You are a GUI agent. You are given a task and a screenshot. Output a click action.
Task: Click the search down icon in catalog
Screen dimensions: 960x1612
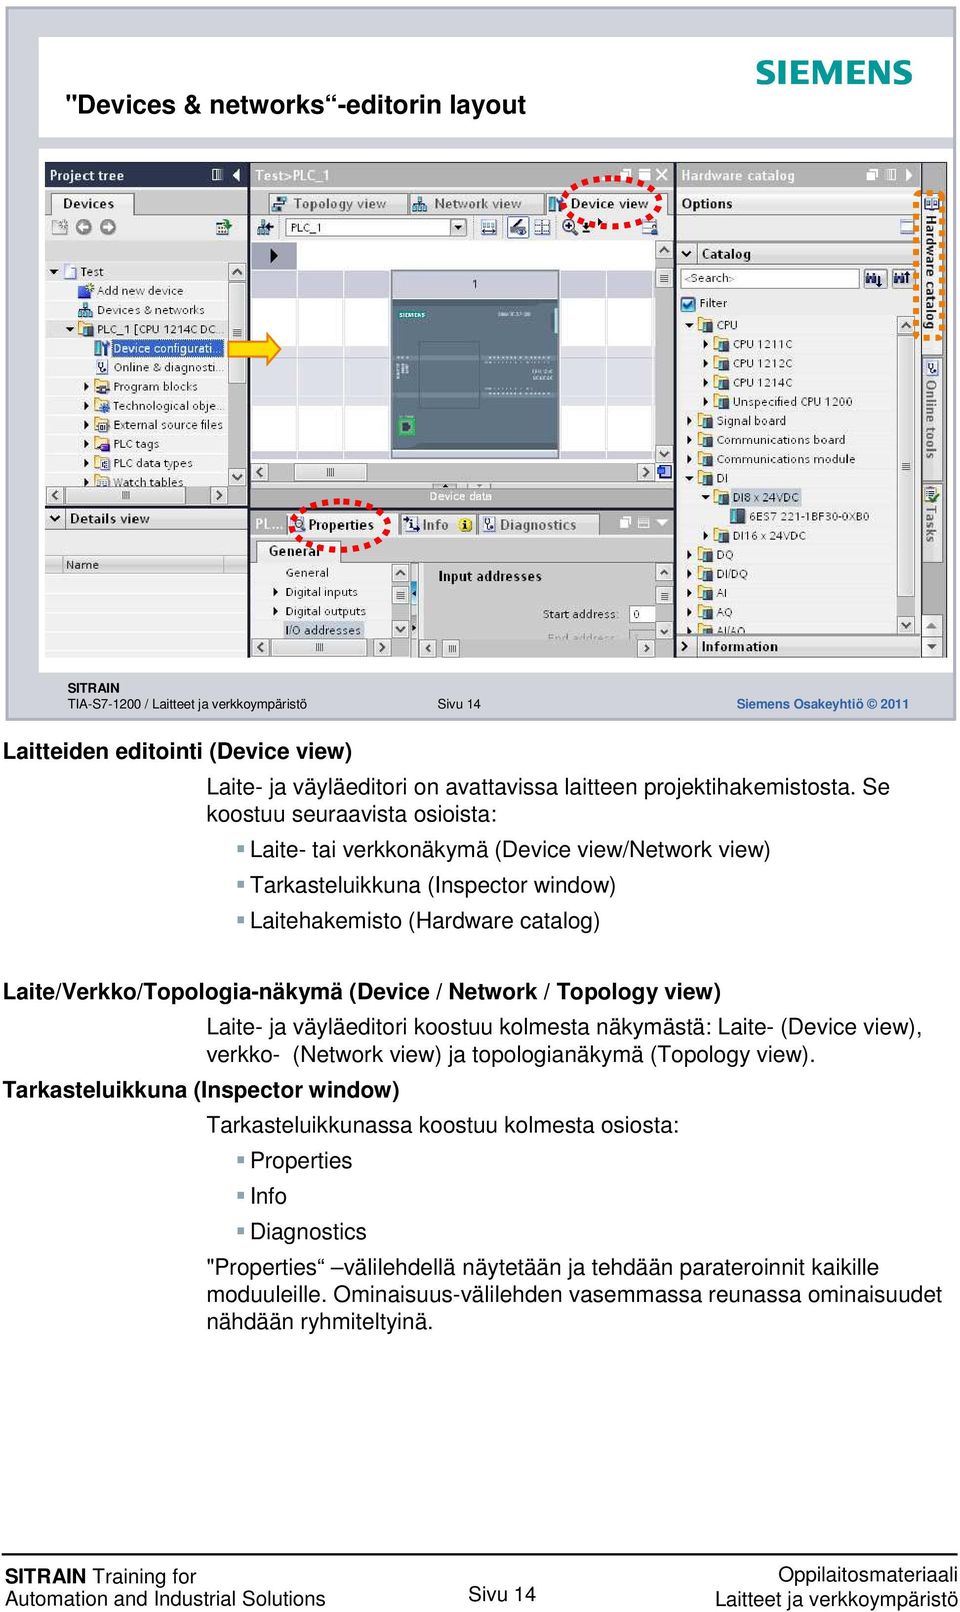(874, 278)
